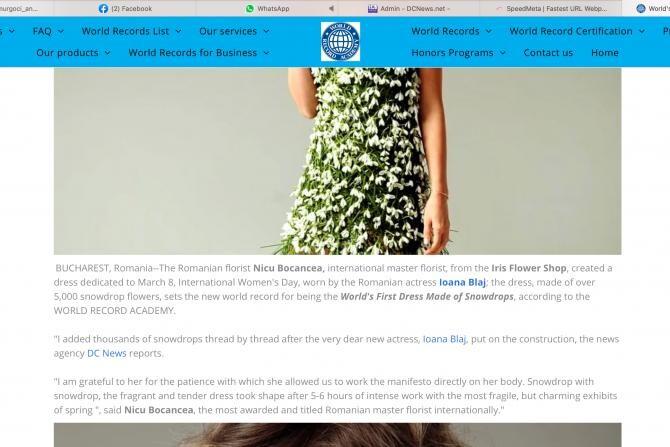Switch to the Facebook browser tab
Image resolution: width=670 pixels, height=447 pixels.
point(137,8)
